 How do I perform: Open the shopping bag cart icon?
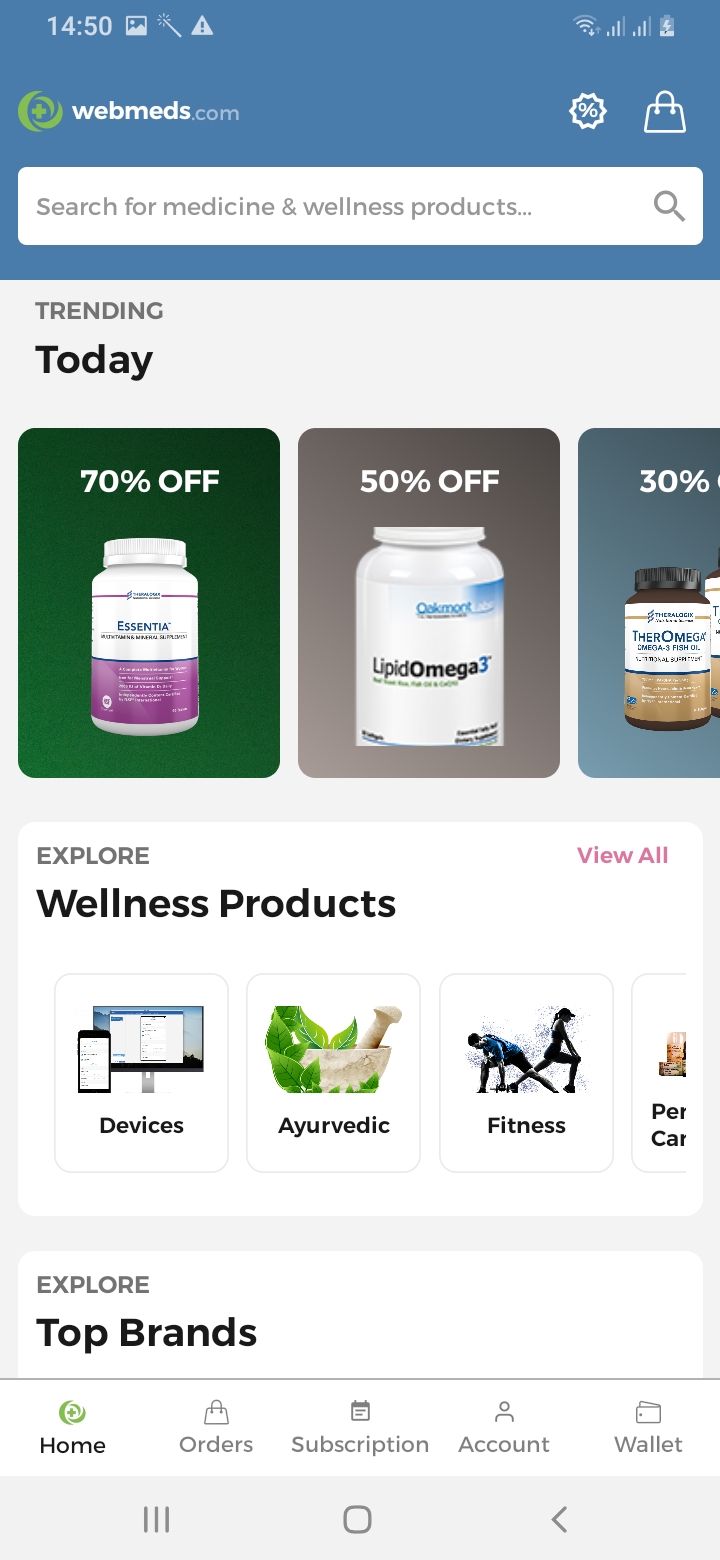(x=665, y=112)
